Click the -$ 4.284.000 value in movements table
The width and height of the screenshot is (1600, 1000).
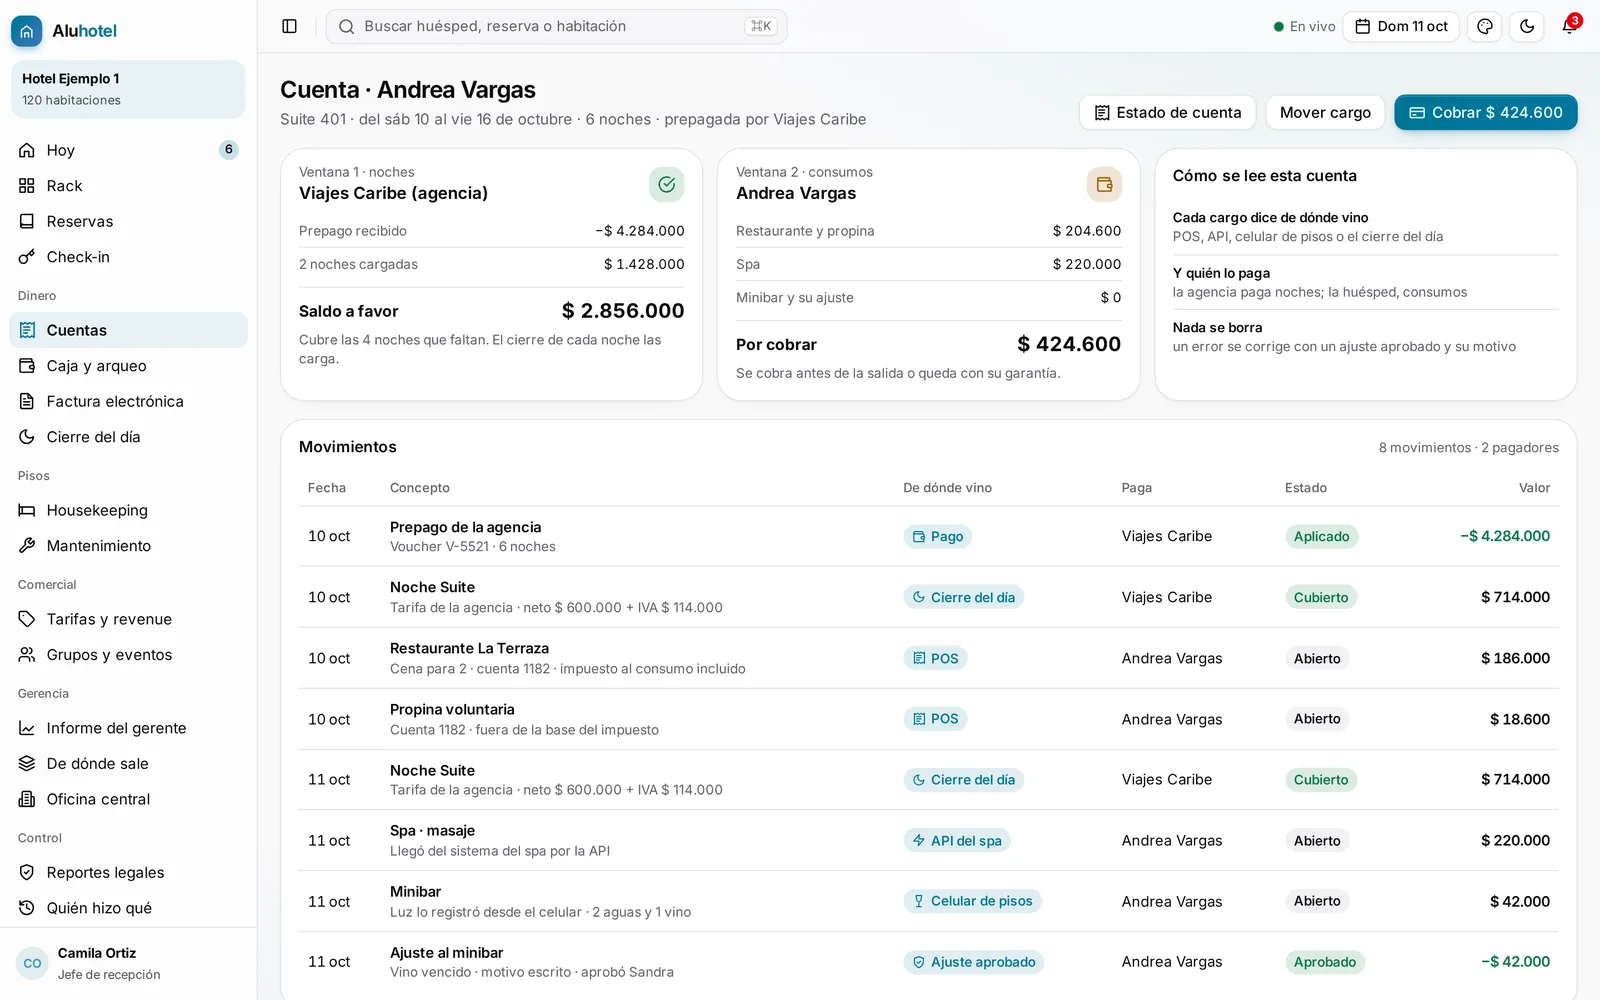[1505, 537]
